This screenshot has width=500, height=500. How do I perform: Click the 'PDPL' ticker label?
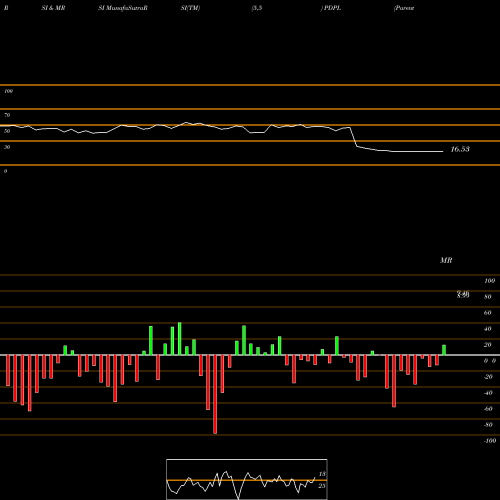pyautogui.click(x=332, y=8)
